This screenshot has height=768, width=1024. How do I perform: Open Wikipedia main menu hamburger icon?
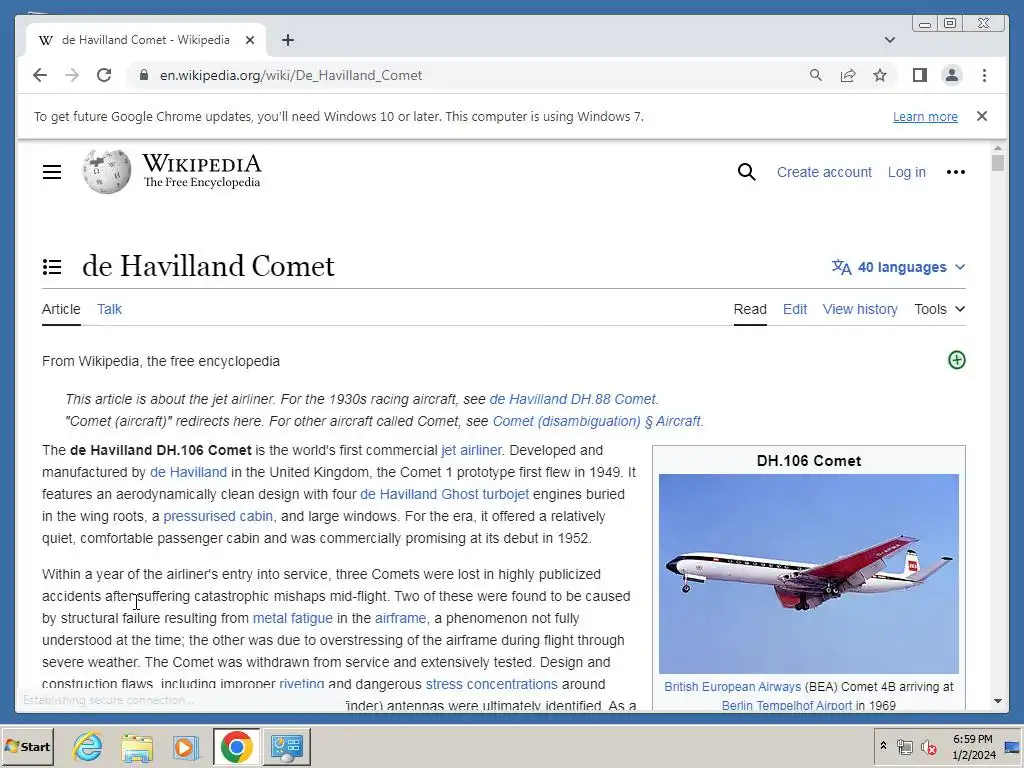coord(52,172)
